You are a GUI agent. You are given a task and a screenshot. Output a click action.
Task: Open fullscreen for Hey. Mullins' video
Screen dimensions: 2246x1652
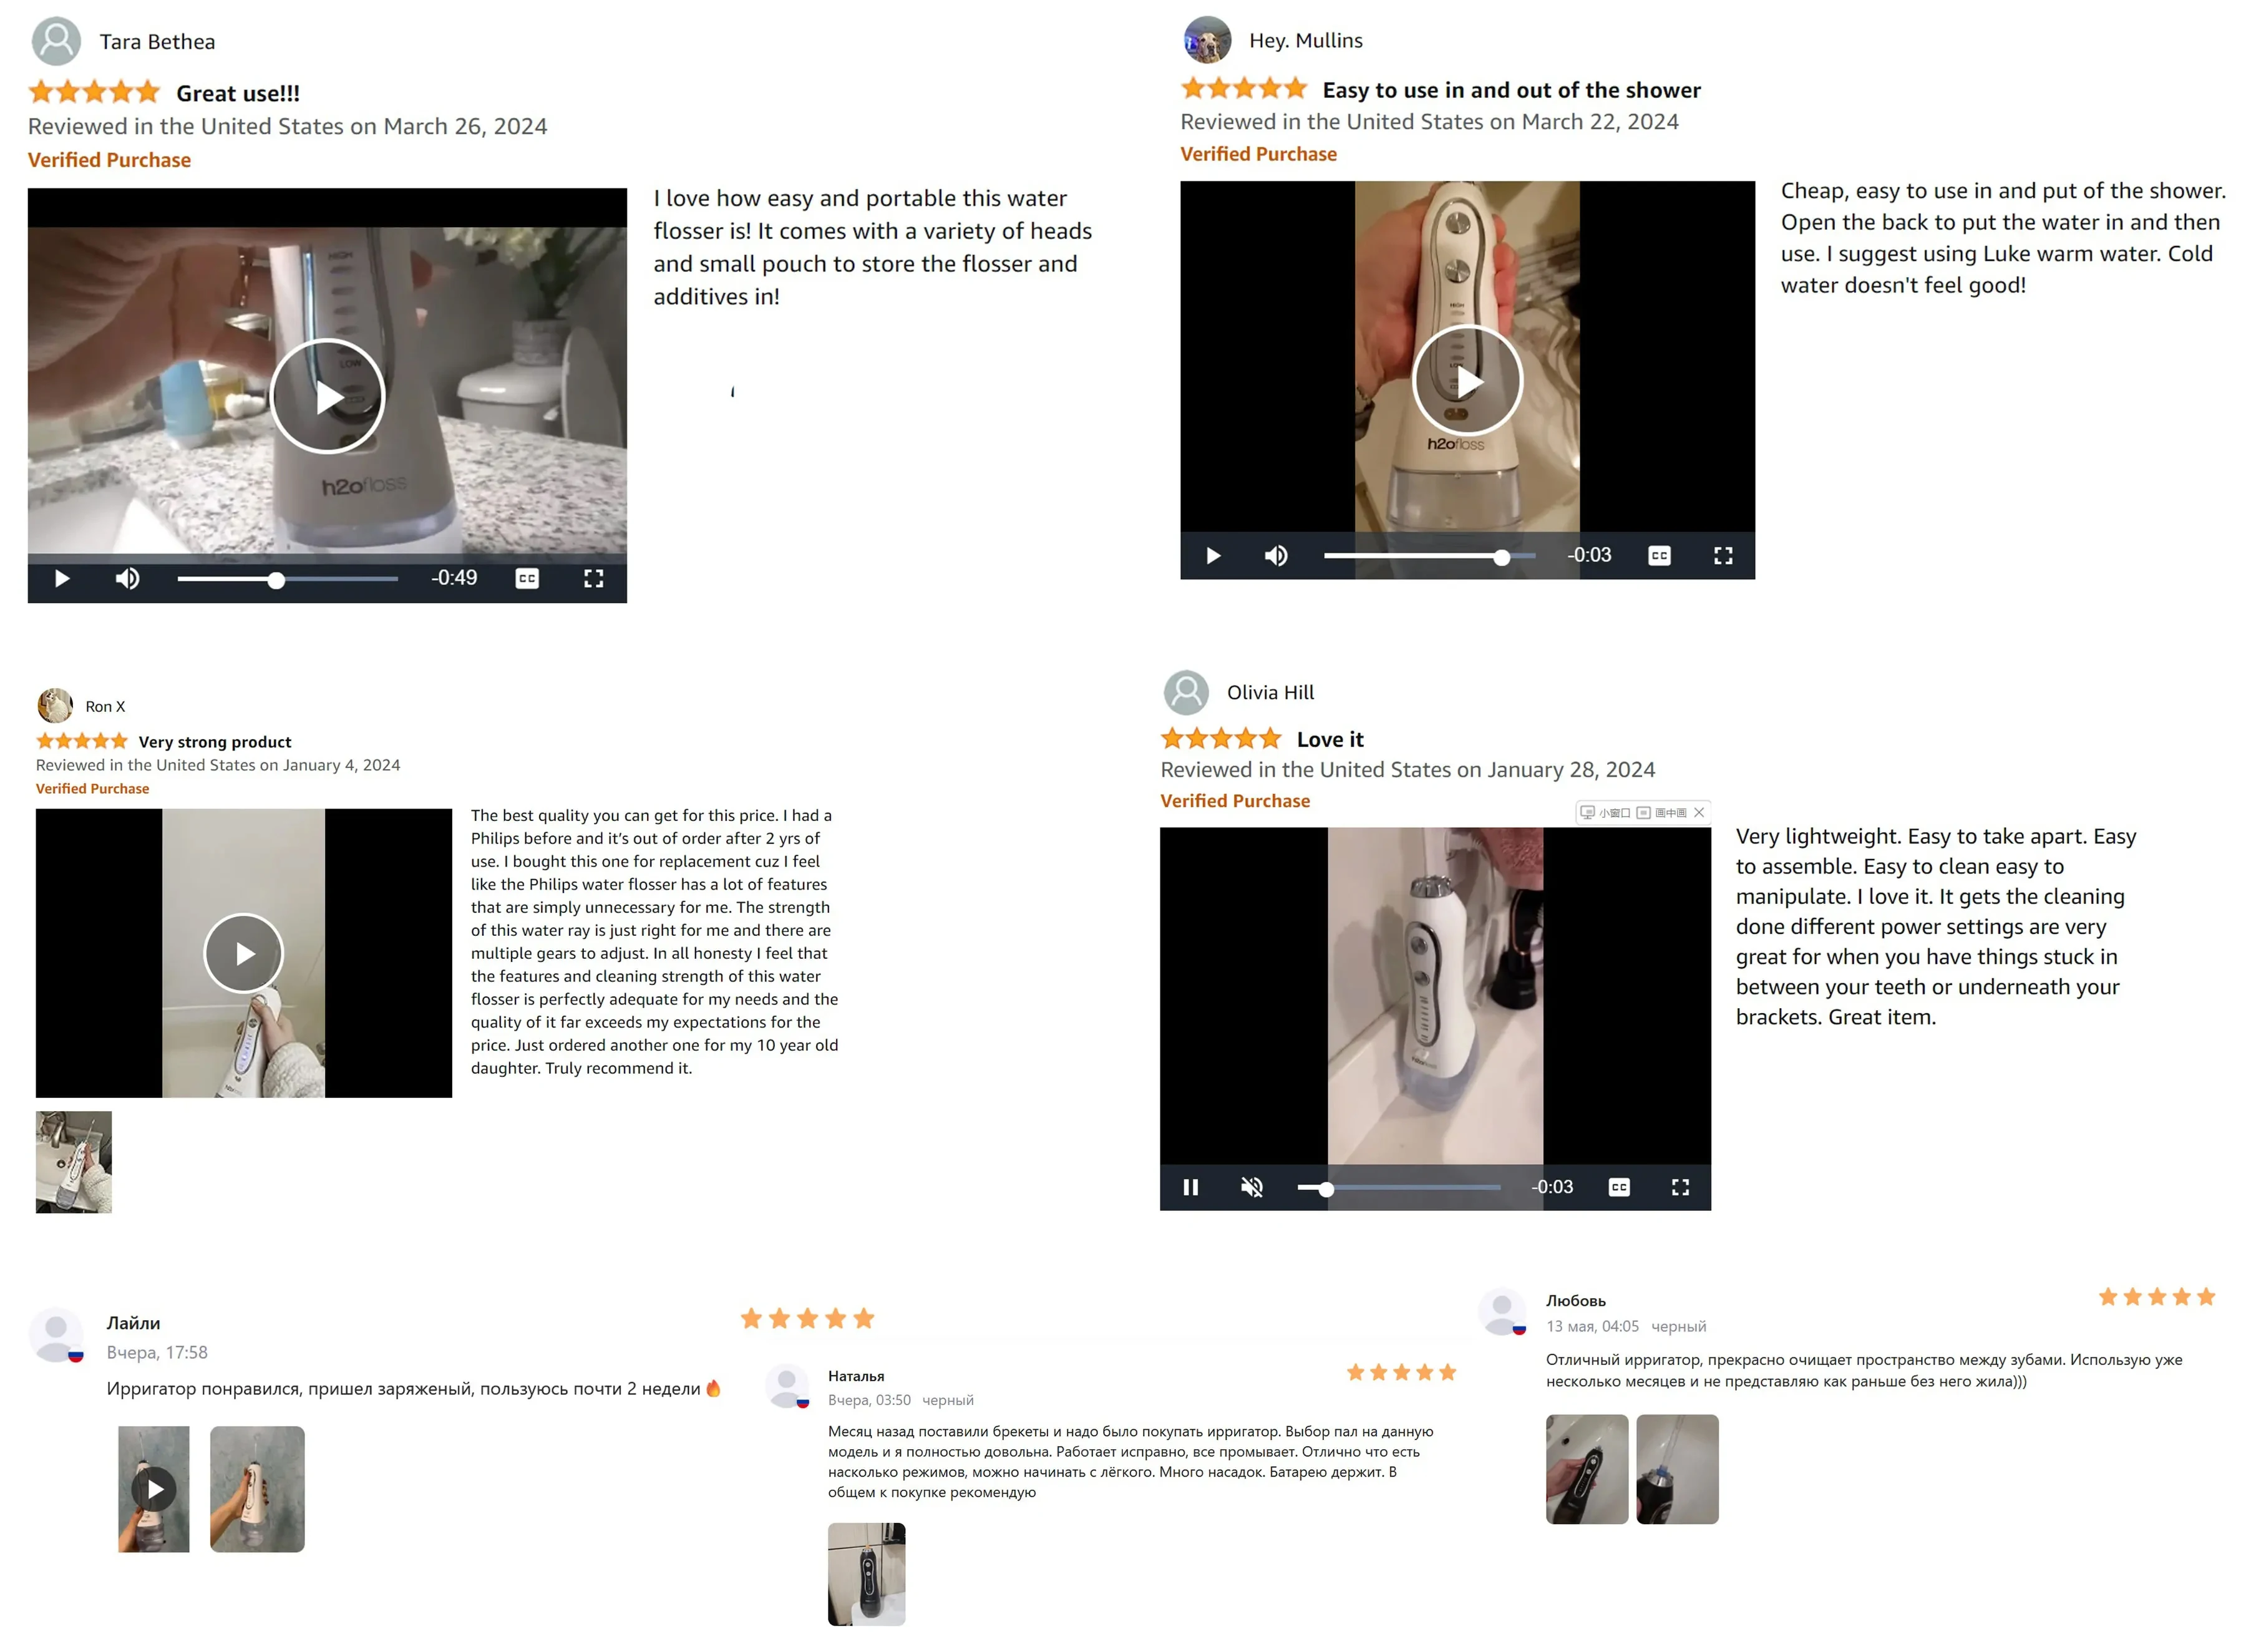pyautogui.click(x=1723, y=556)
